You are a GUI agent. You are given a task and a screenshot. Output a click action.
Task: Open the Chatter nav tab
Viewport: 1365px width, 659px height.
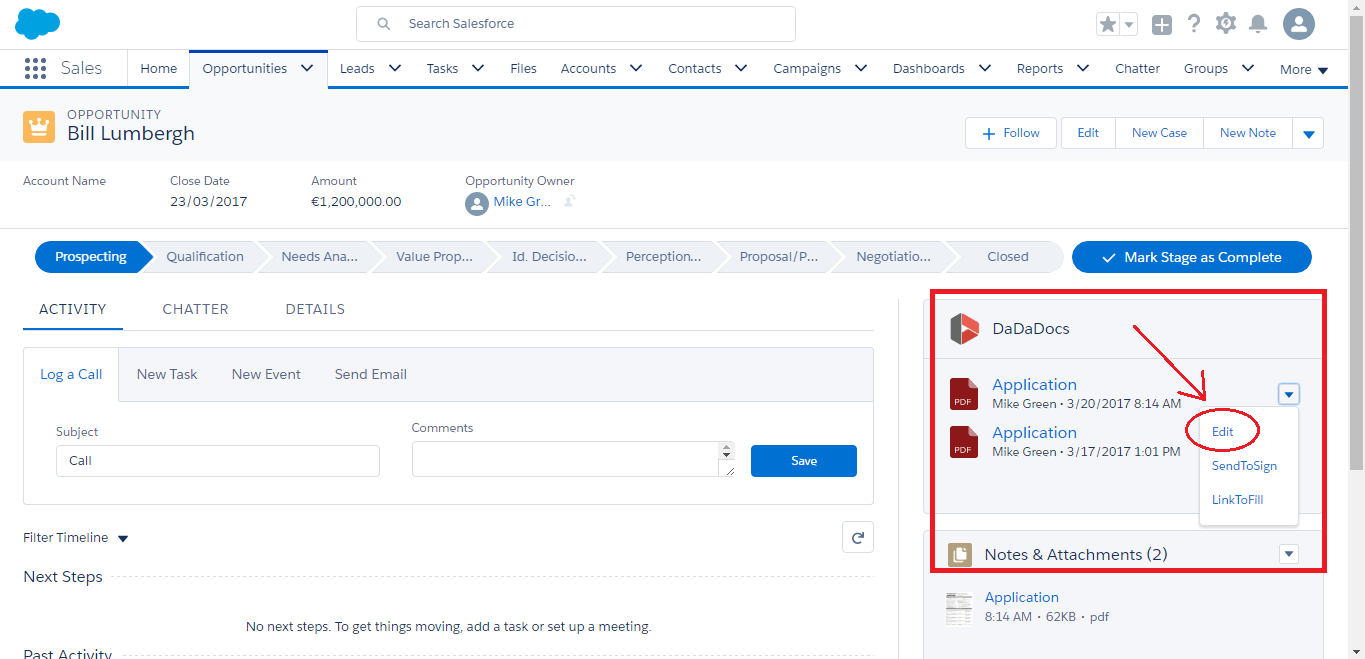pyautogui.click(x=1138, y=69)
